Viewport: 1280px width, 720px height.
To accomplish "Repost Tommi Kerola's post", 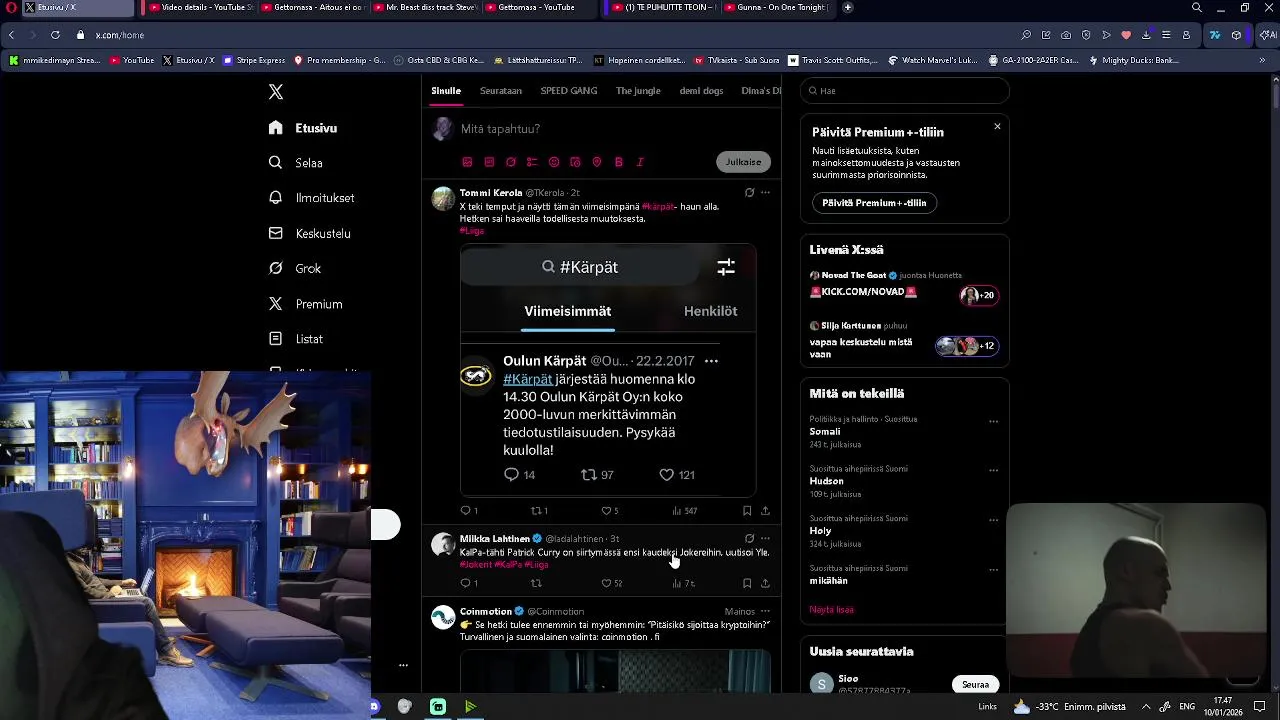I will [x=539, y=511].
